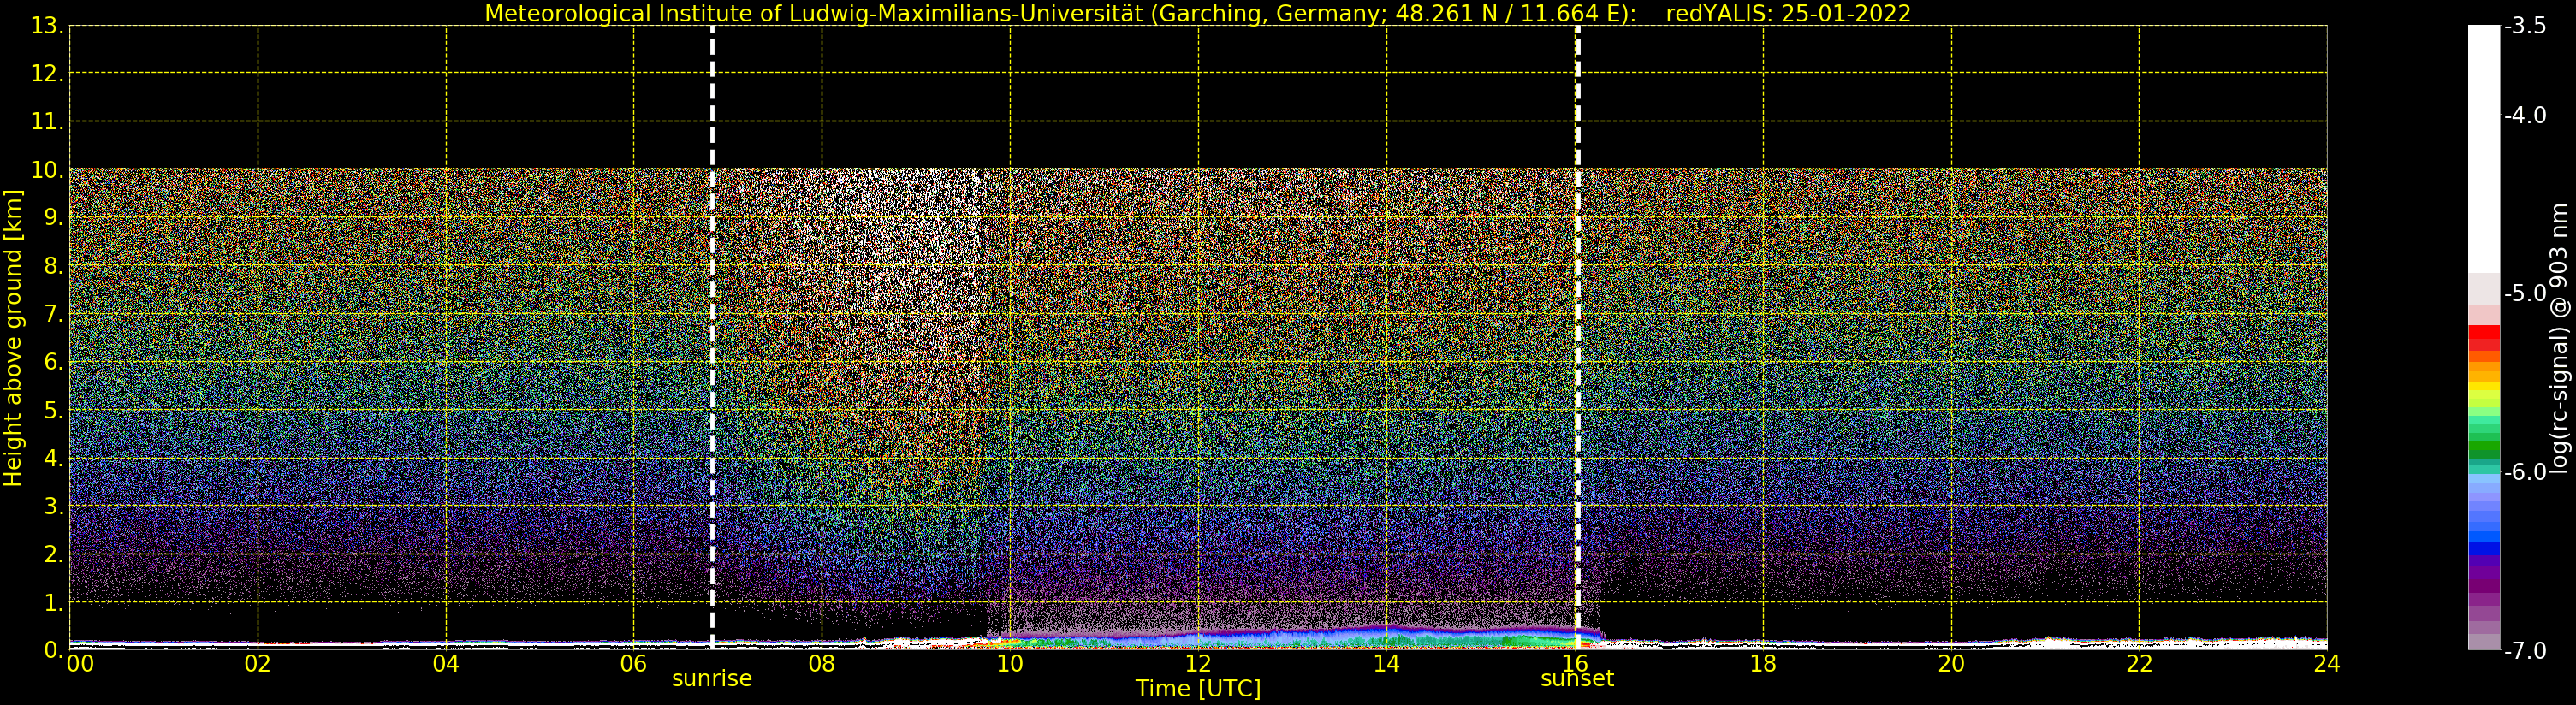The image size is (2576, 705).
Task: Click height axis tick label '3.'
Action: pyautogui.click(x=54, y=506)
